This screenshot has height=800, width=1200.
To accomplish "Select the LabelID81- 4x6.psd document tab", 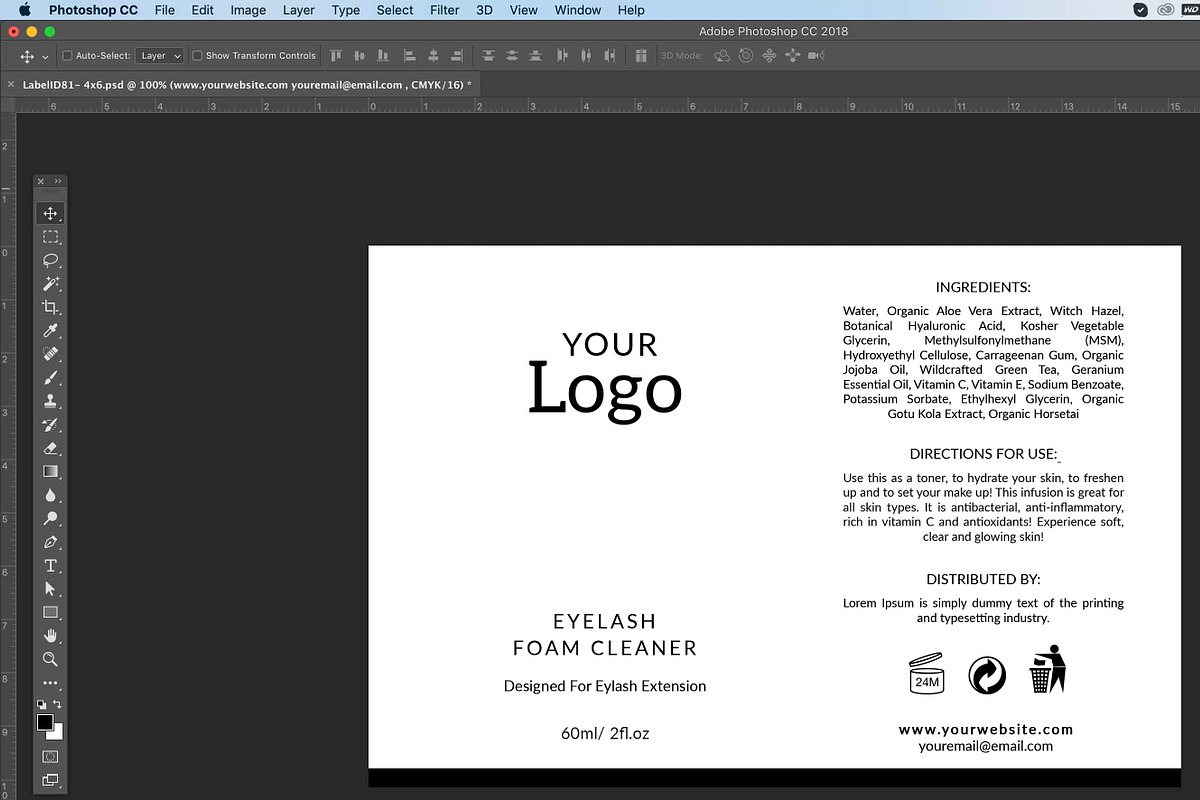I will (x=246, y=85).
